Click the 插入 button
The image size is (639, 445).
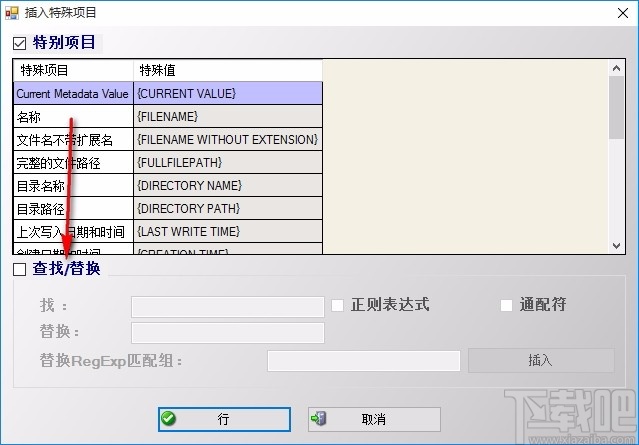(x=541, y=360)
